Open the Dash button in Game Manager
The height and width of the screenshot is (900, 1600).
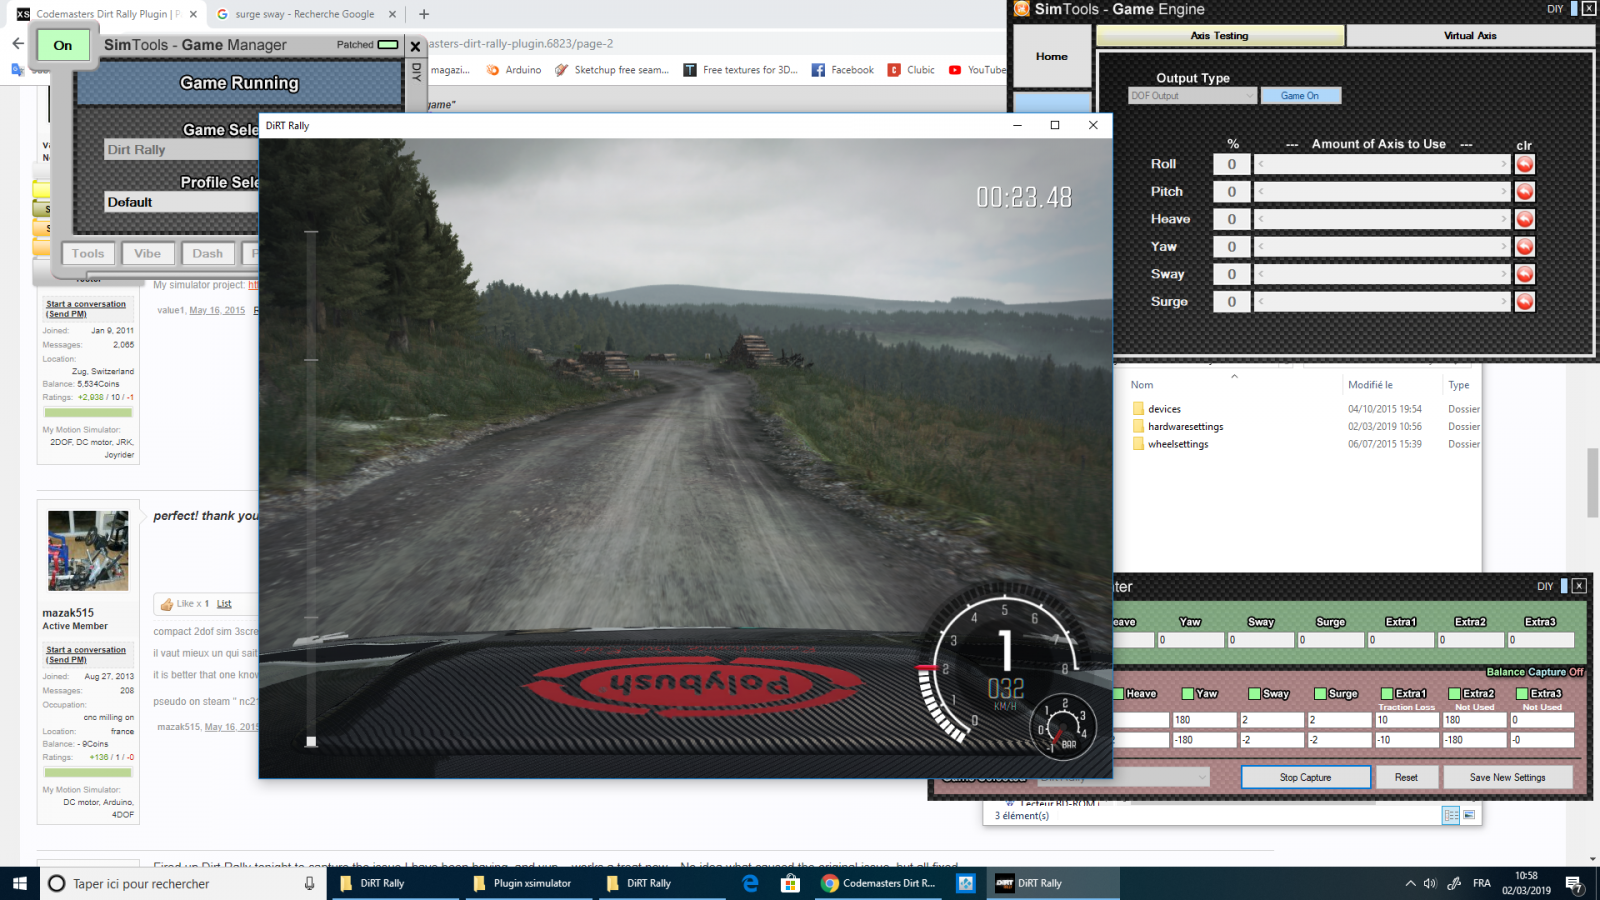[x=208, y=254]
